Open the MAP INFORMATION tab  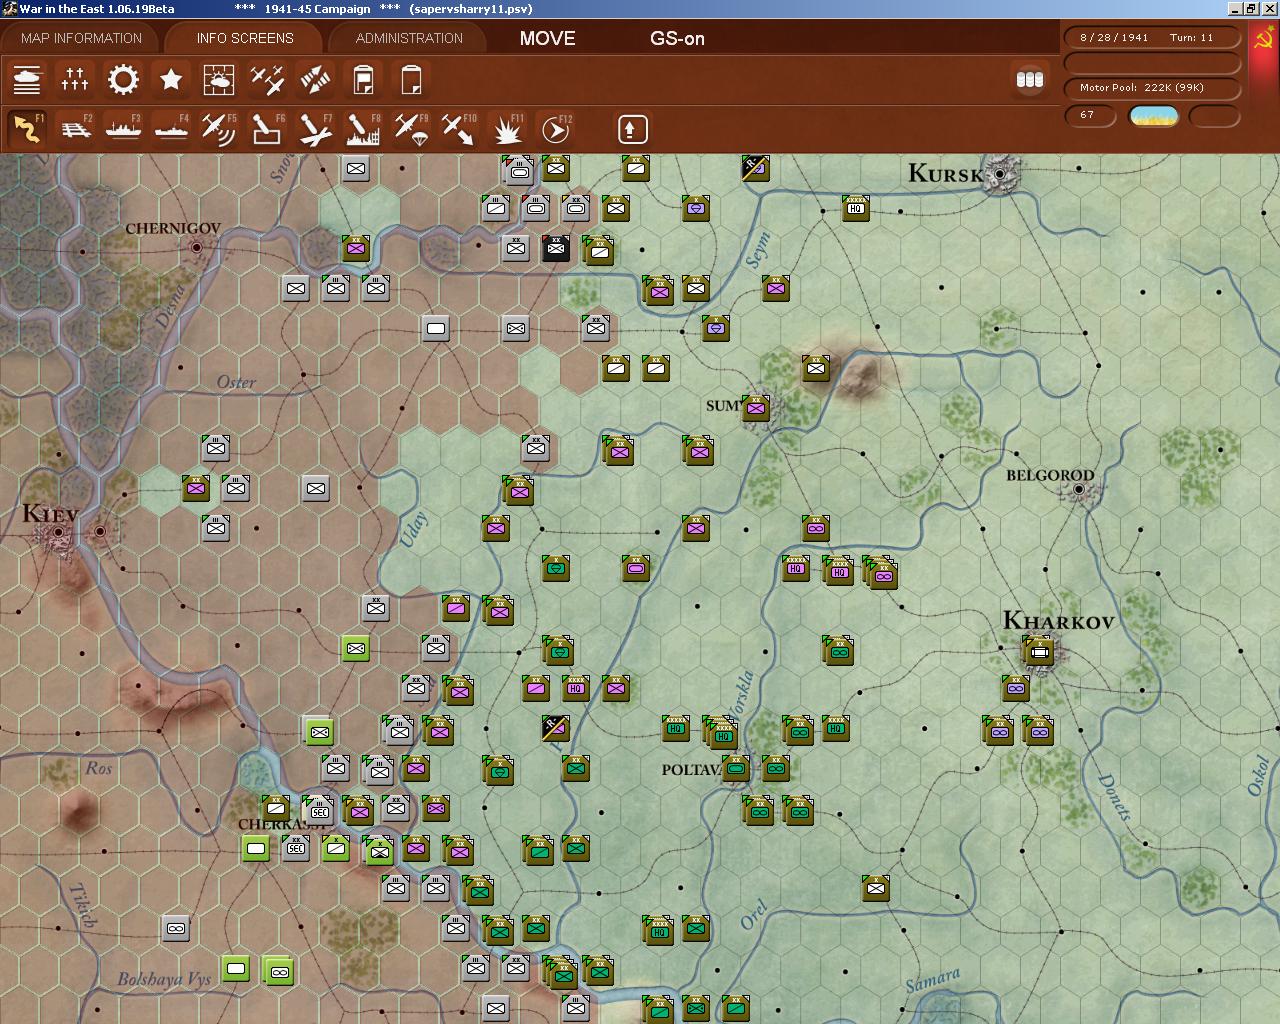[x=81, y=38]
